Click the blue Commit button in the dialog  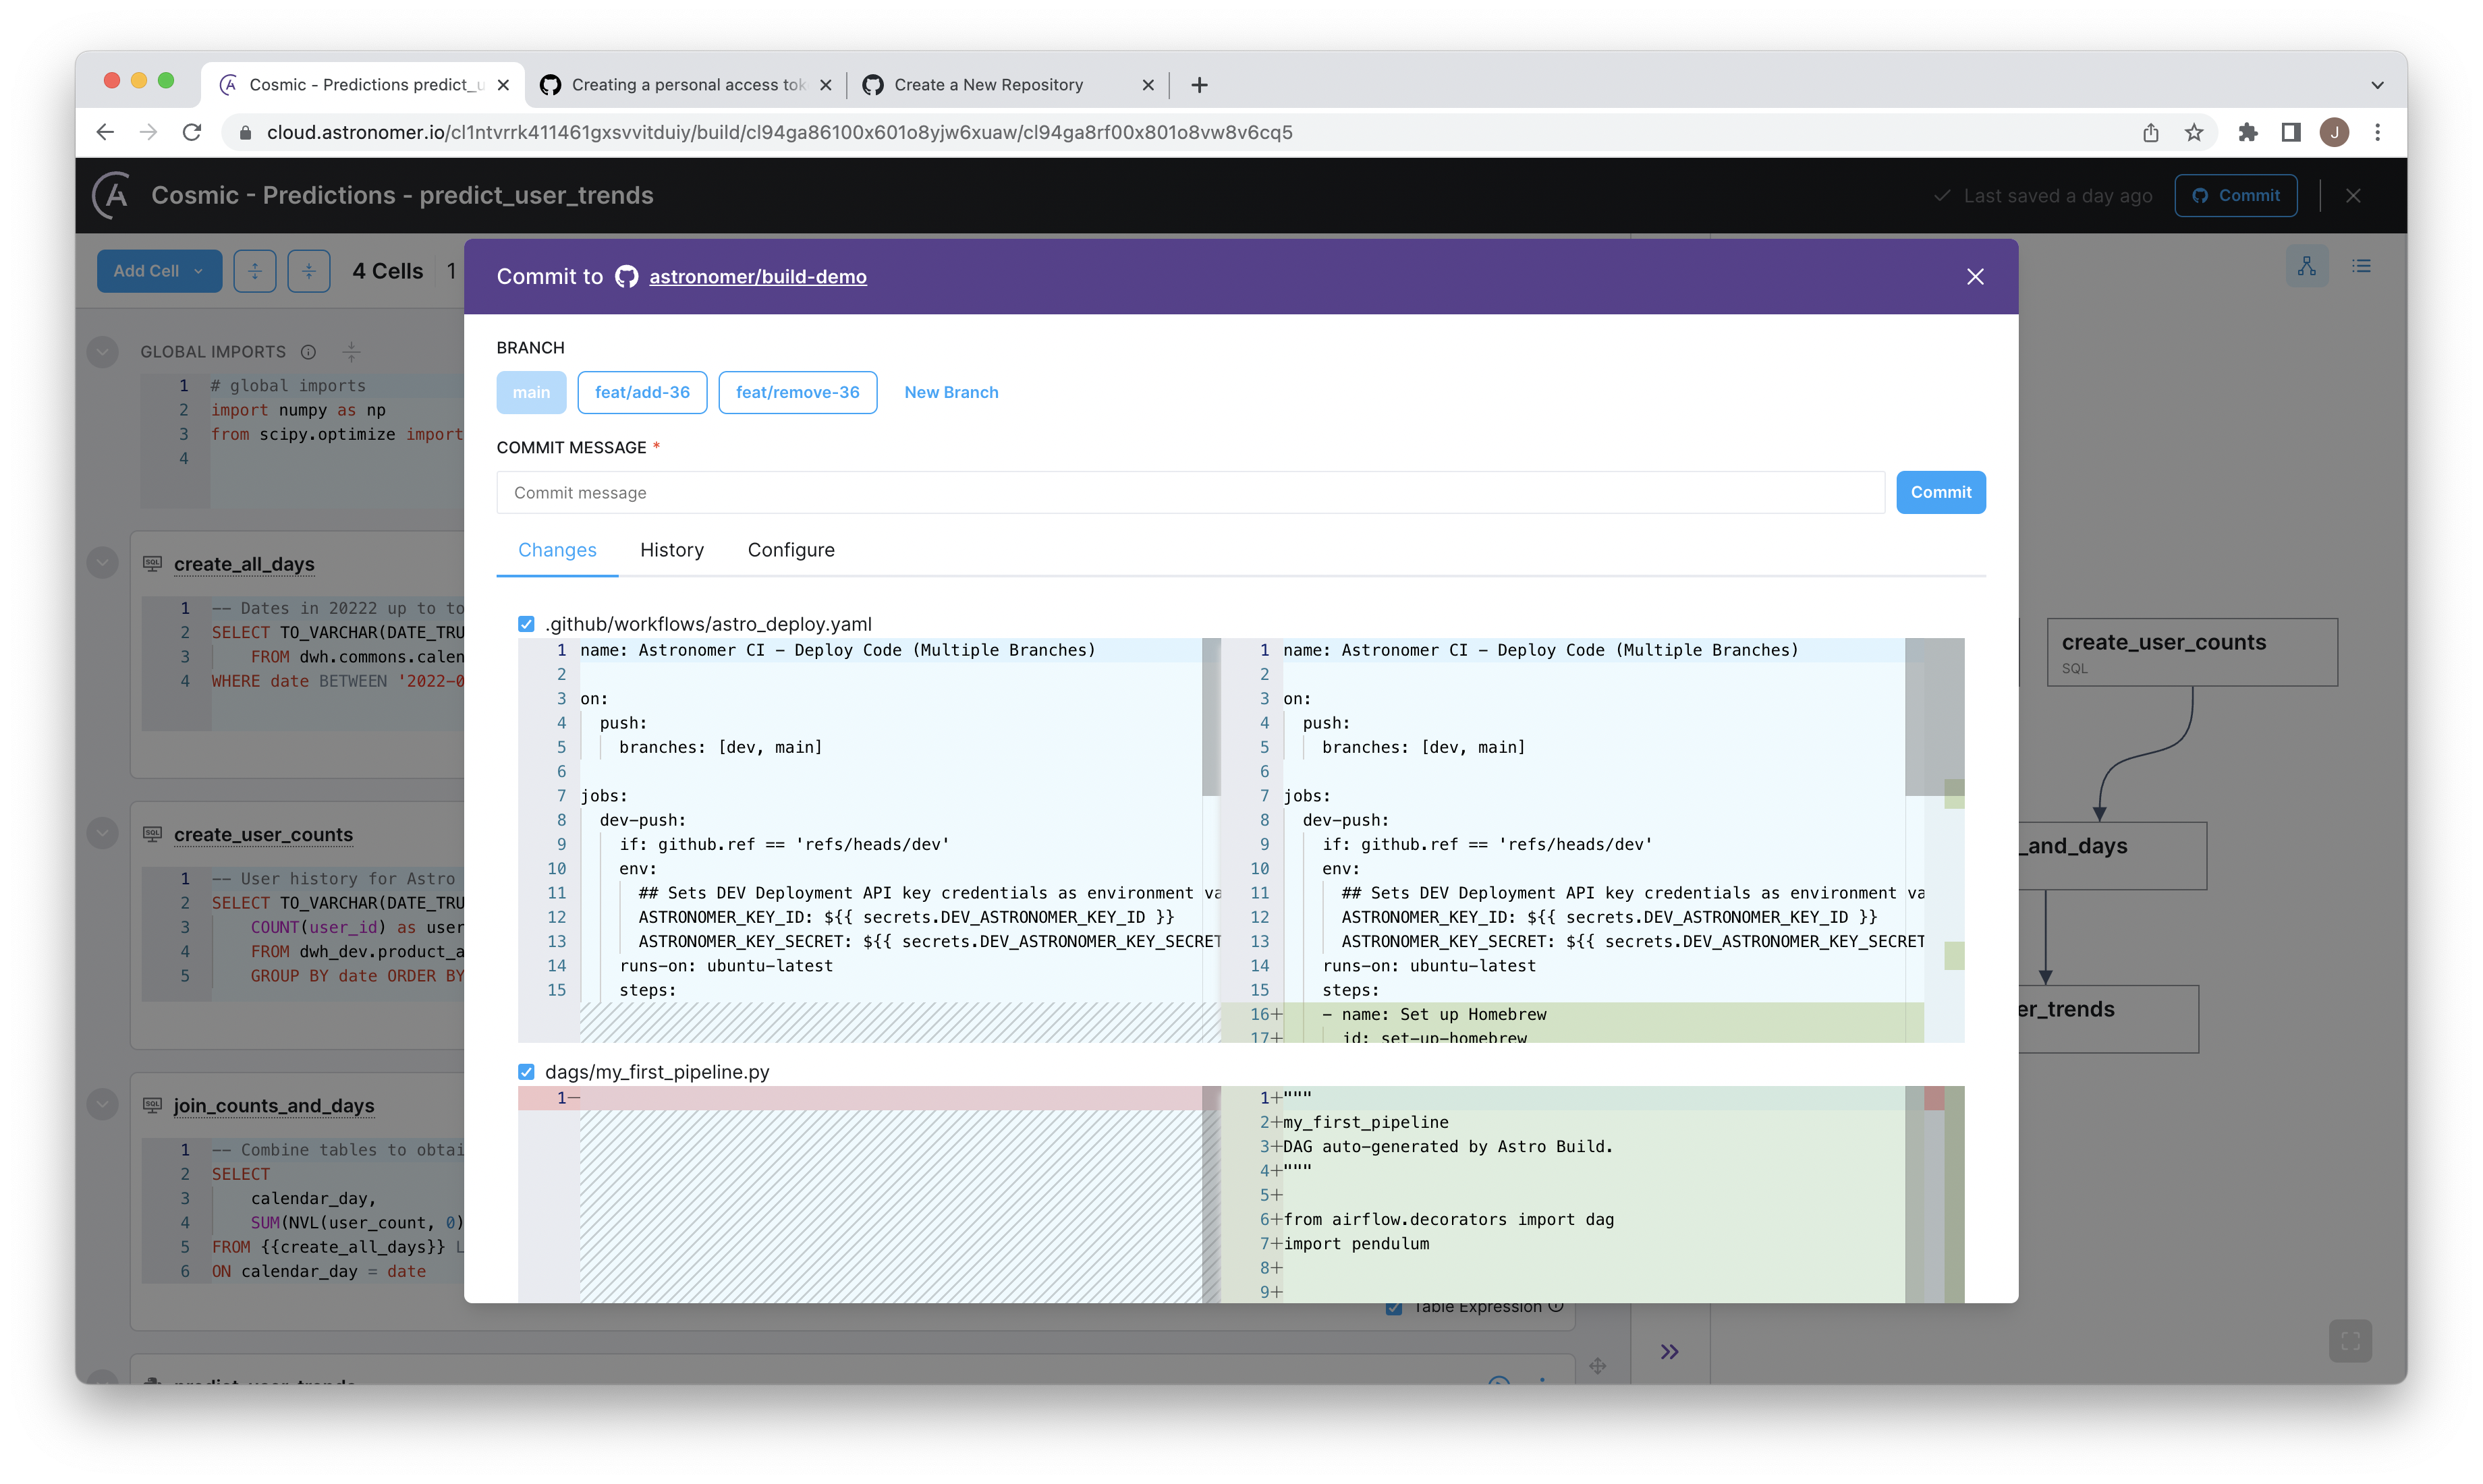(1940, 492)
